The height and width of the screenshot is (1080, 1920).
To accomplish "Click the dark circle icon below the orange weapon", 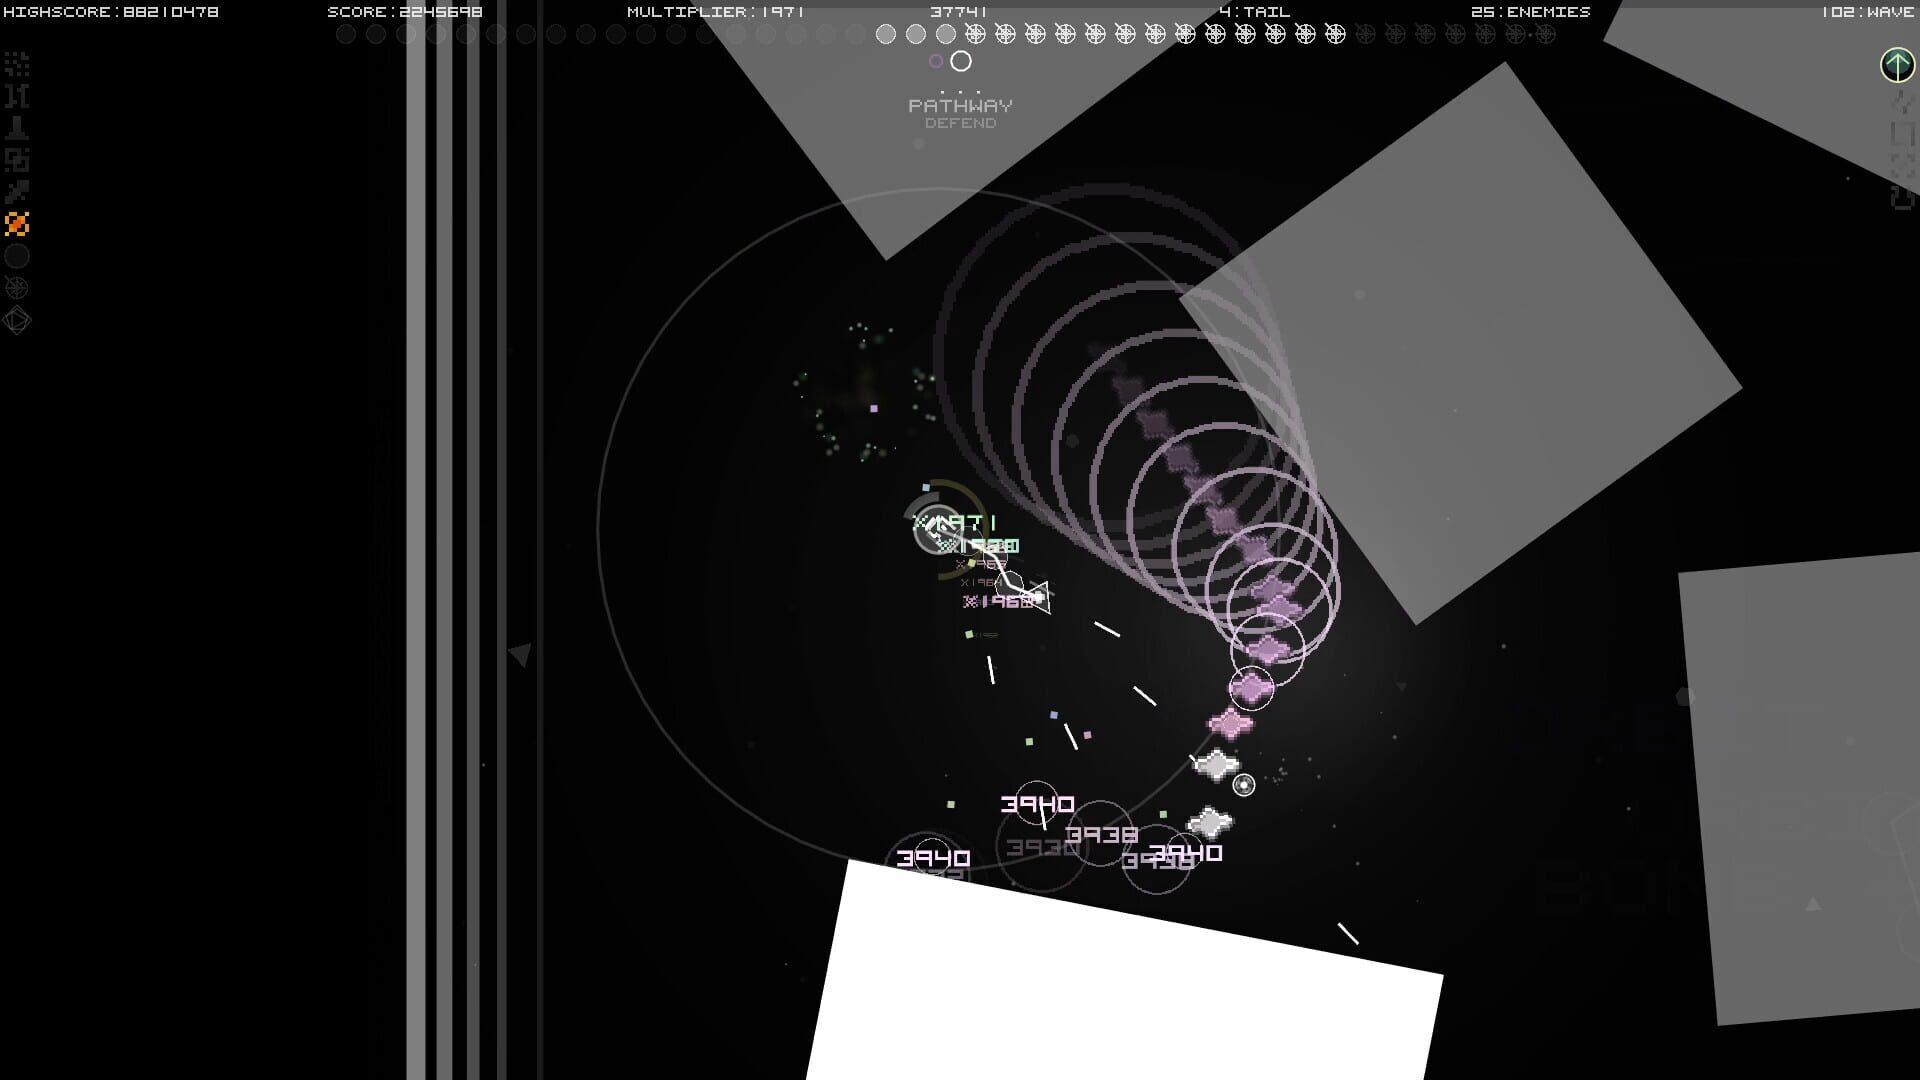I will pos(16,258).
